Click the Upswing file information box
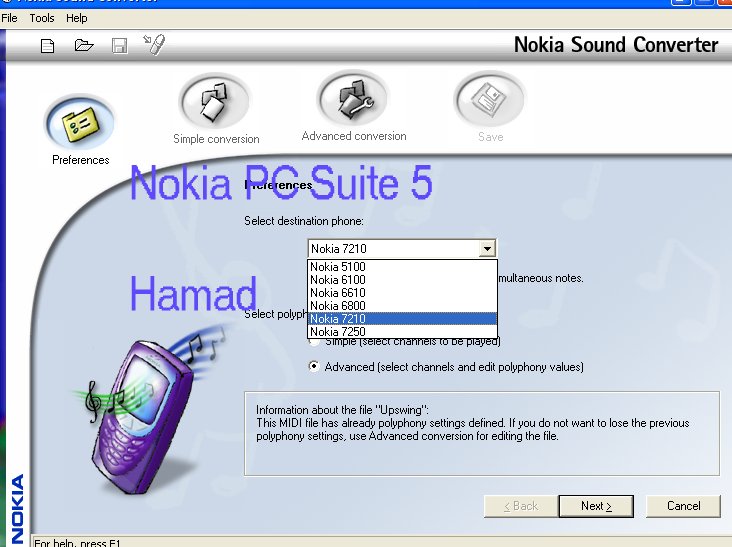The width and height of the screenshot is (732, 547). tap(482, 434)
